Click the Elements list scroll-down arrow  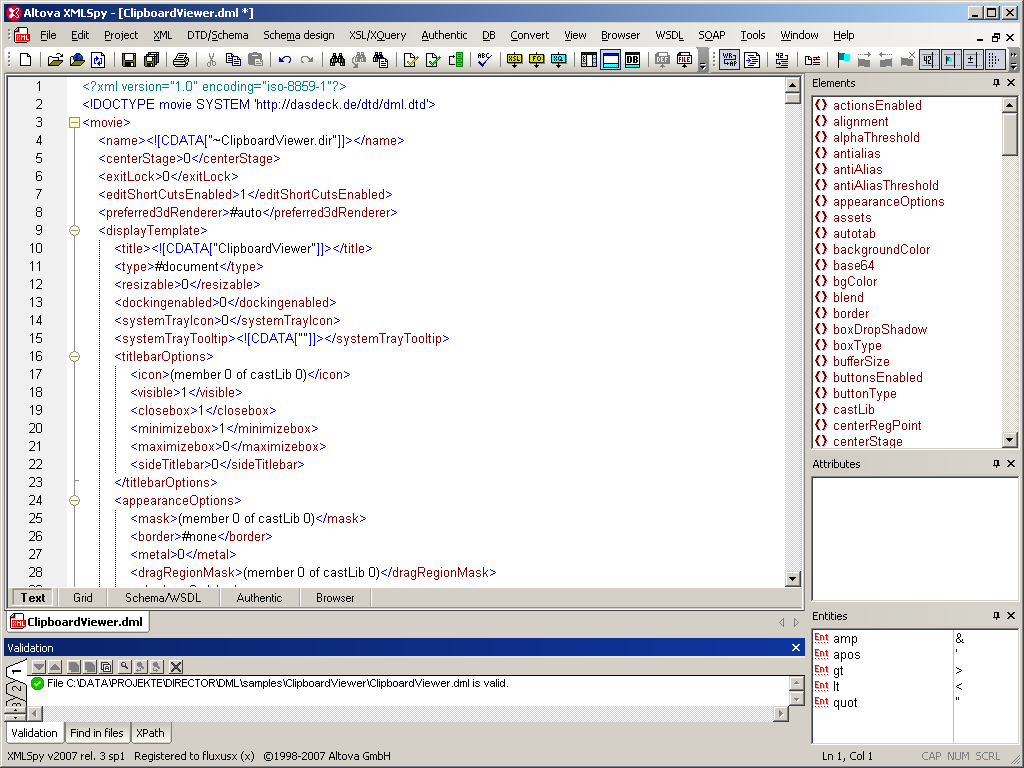tap(1010, 440)
